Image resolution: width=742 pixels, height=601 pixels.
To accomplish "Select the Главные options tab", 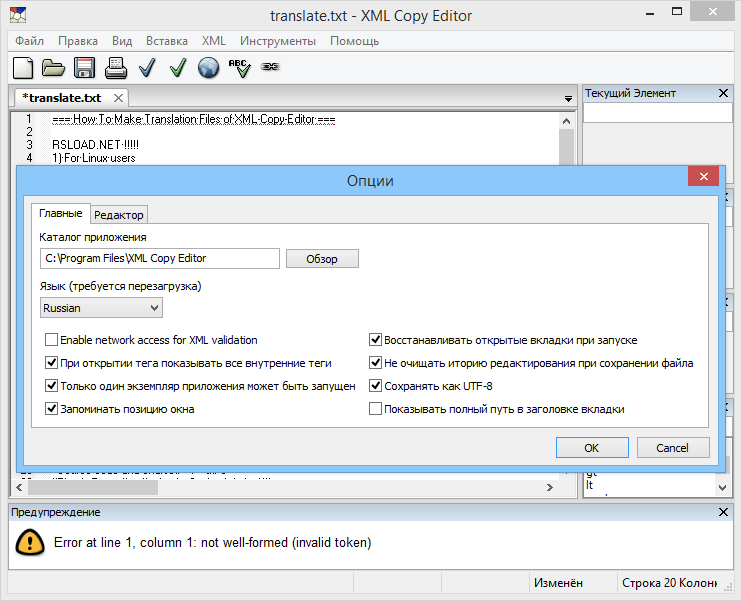I will tap(61, 213).
